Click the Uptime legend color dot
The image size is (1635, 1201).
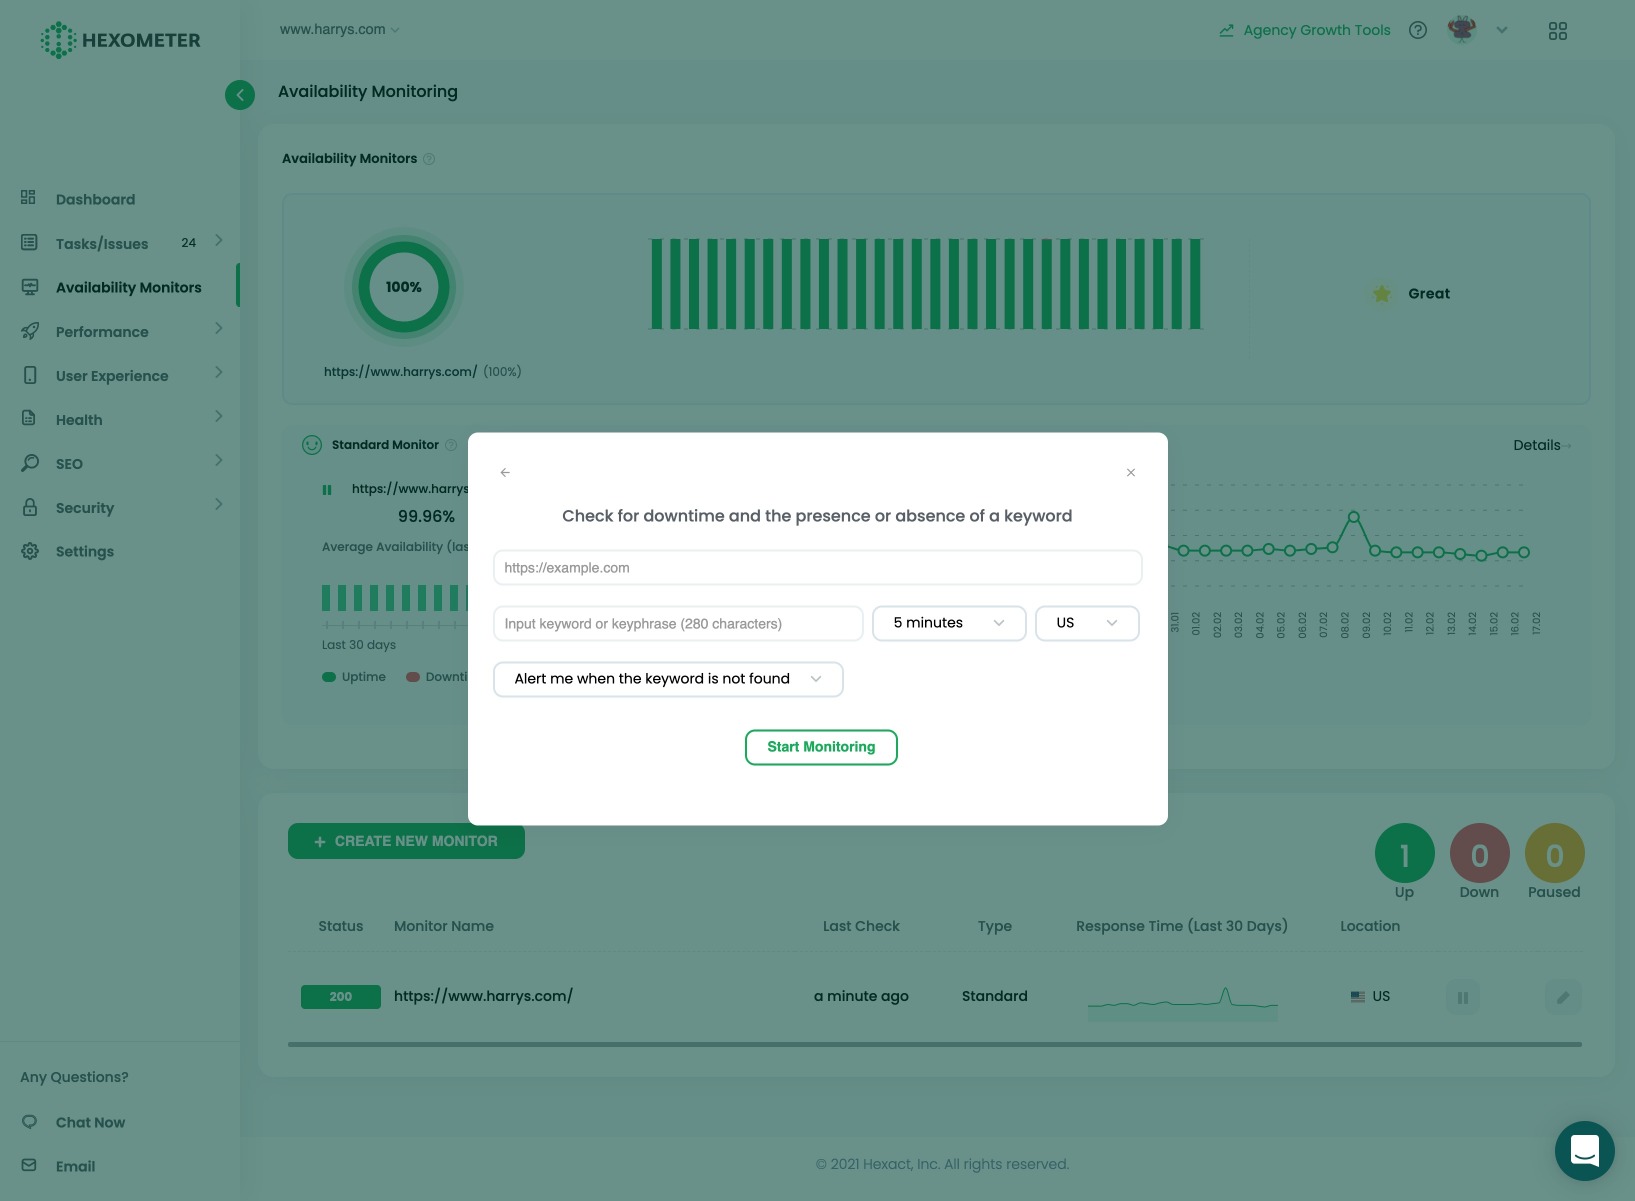(x=329, y=677)
